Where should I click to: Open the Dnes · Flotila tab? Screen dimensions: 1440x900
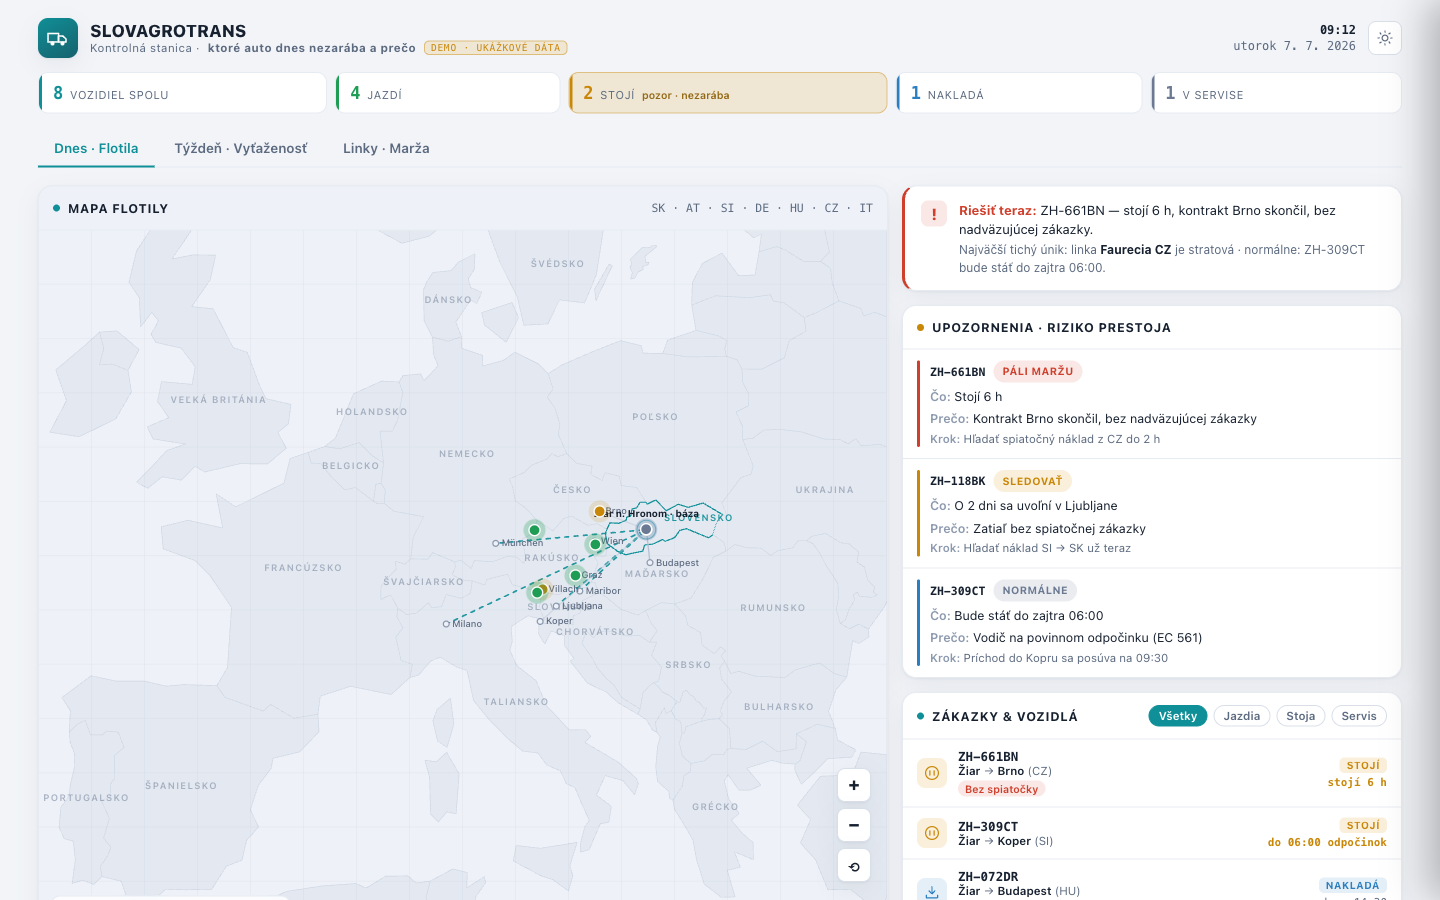[96, 148]
